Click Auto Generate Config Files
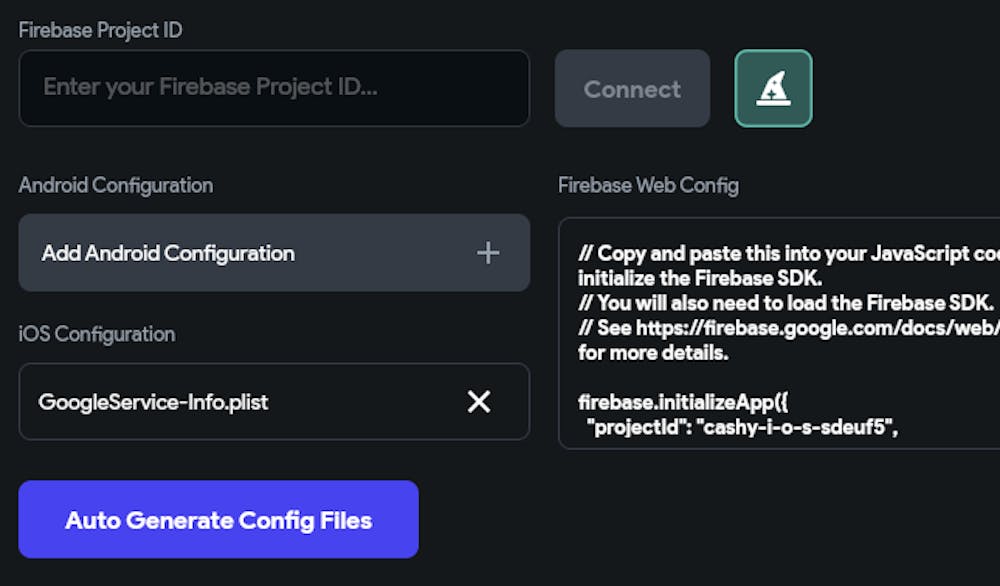The image size is (1000, 586). [x=218, y=520]
